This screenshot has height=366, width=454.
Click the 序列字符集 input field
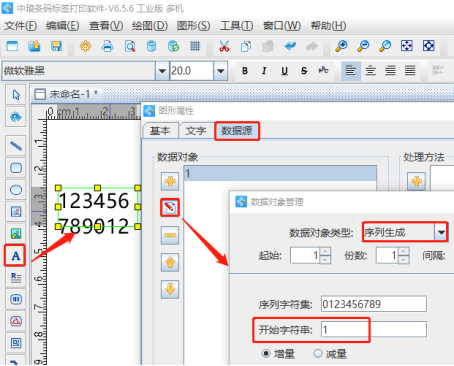[374, 304]
